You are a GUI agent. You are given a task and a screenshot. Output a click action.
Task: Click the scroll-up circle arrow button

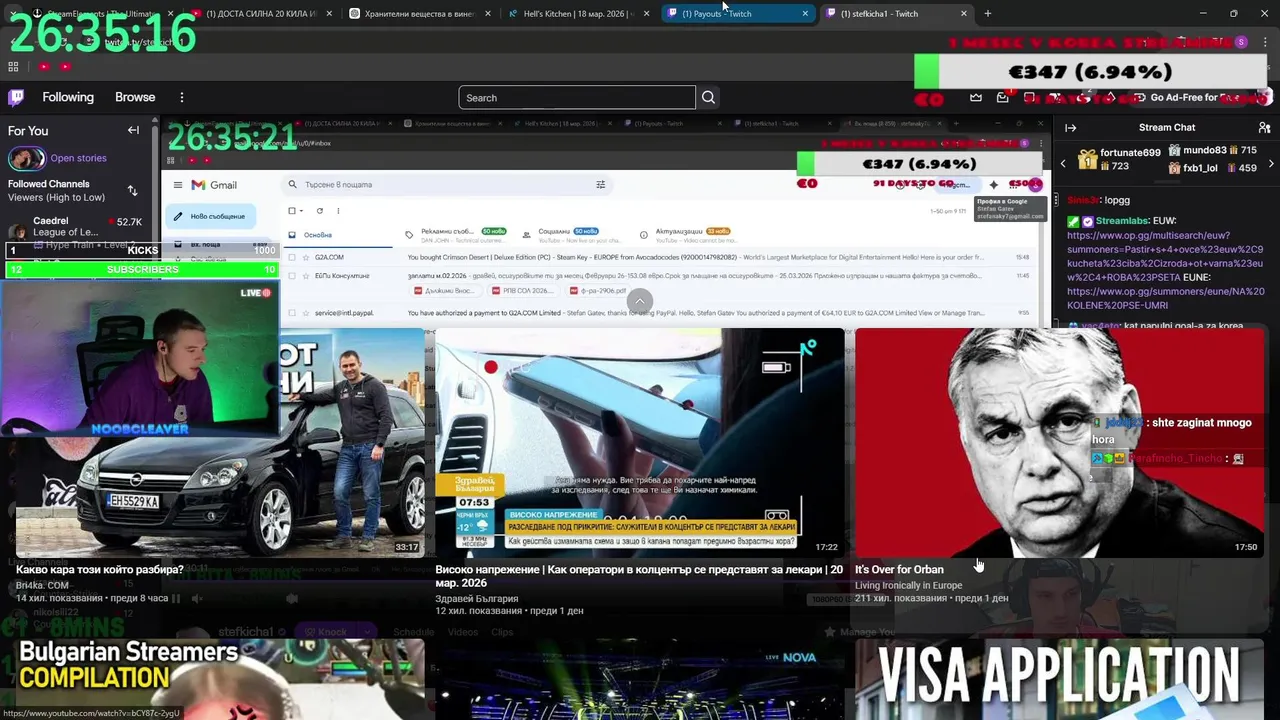pos(640,301)
